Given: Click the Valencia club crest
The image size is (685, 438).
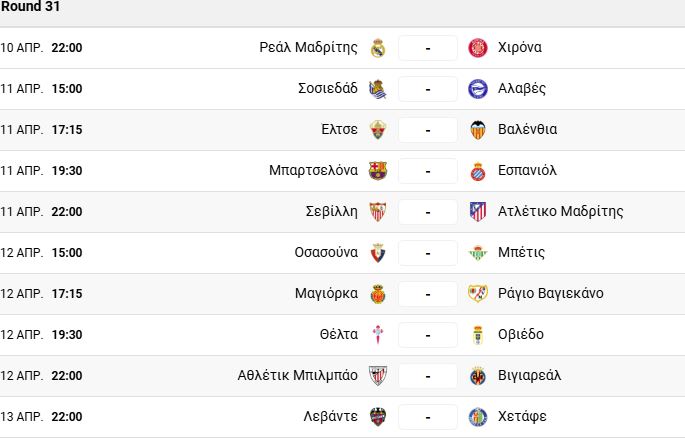Looking at the screenshot, I should [x=477, y=130].
